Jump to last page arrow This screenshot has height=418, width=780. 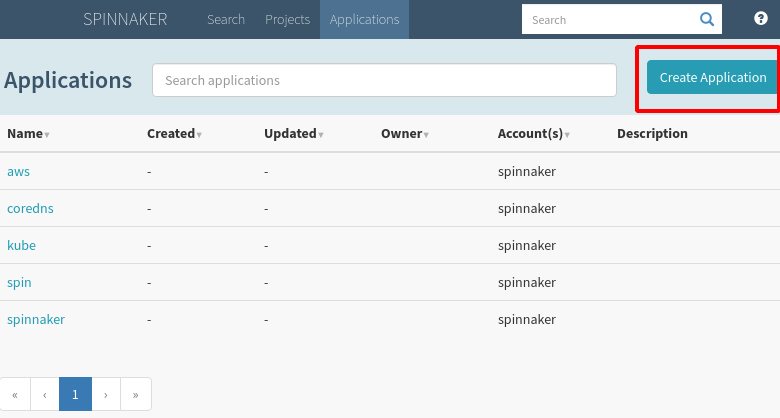136,394
